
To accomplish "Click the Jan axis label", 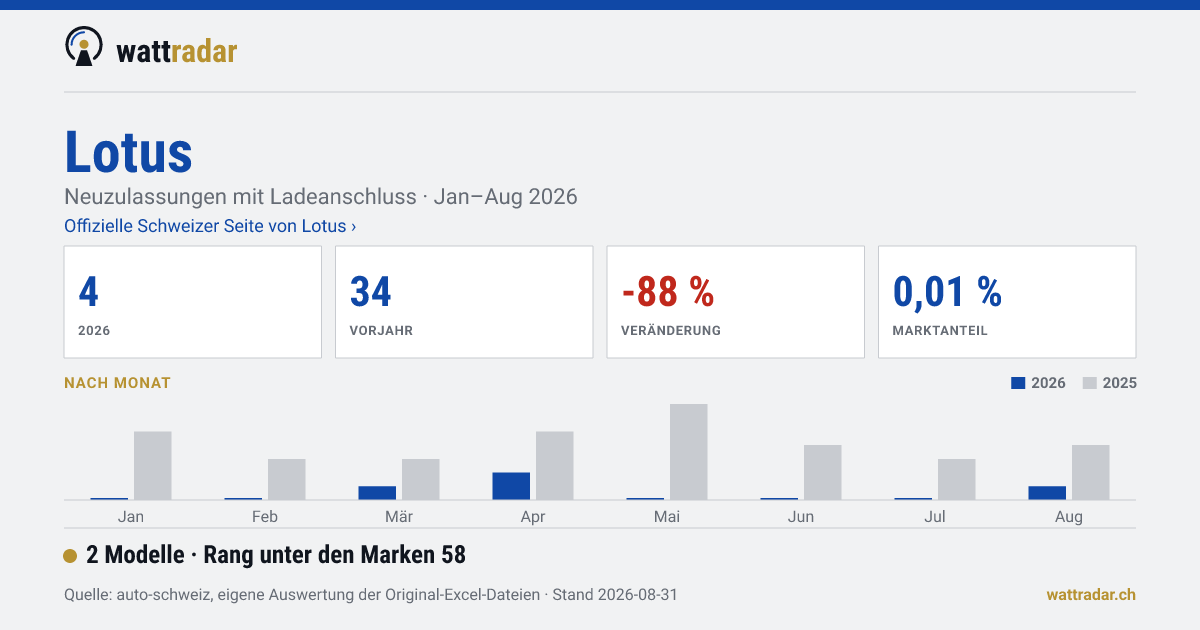I will coord(131,517).
